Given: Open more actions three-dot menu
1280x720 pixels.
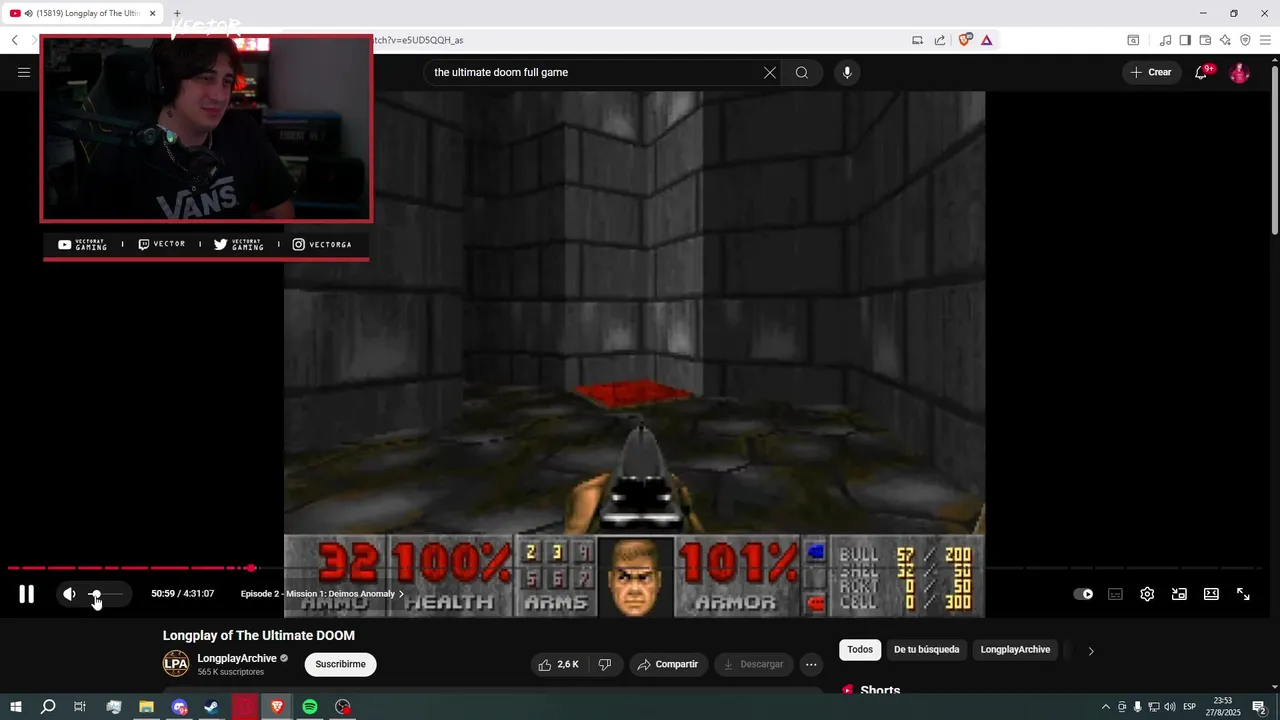Looking at the screenshot, I should [x=811, y=664].
